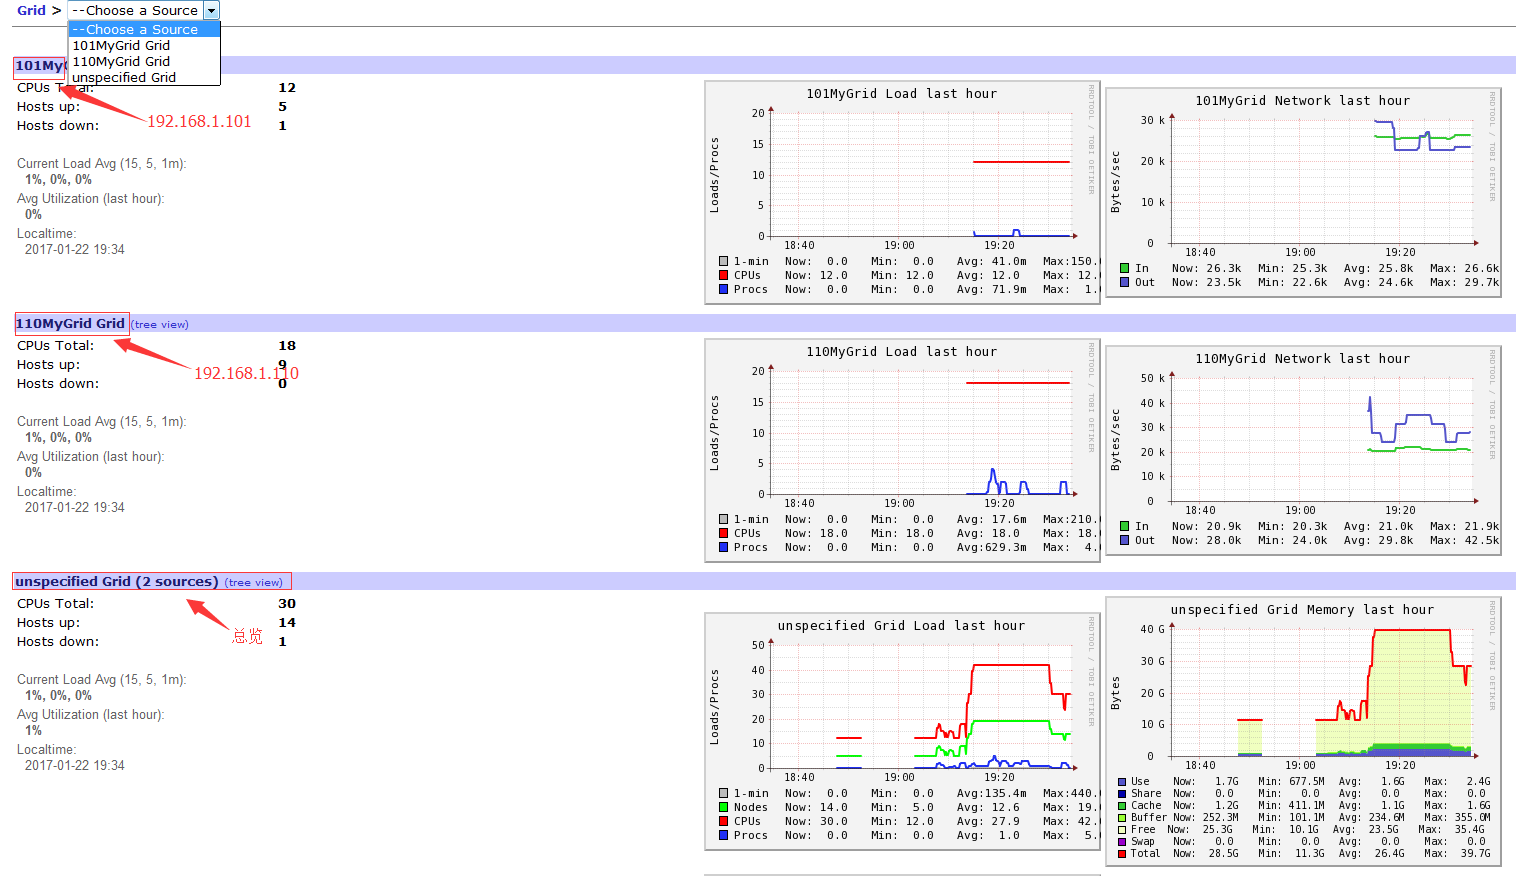Open the 110MyGrid Network last hour graph
1516x876 pixels.
pos(1302,450)
